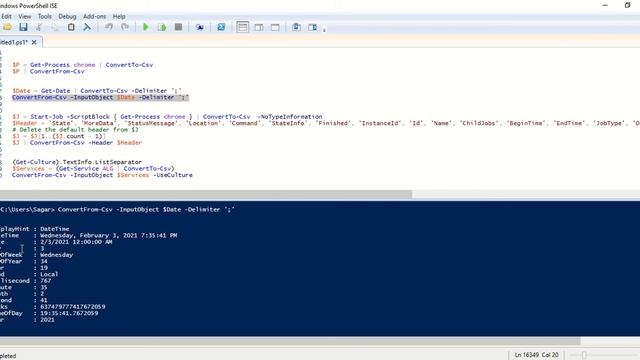640x360 pixels.
Task: Minimize the PowerShell ISE window
Action: 605,5
